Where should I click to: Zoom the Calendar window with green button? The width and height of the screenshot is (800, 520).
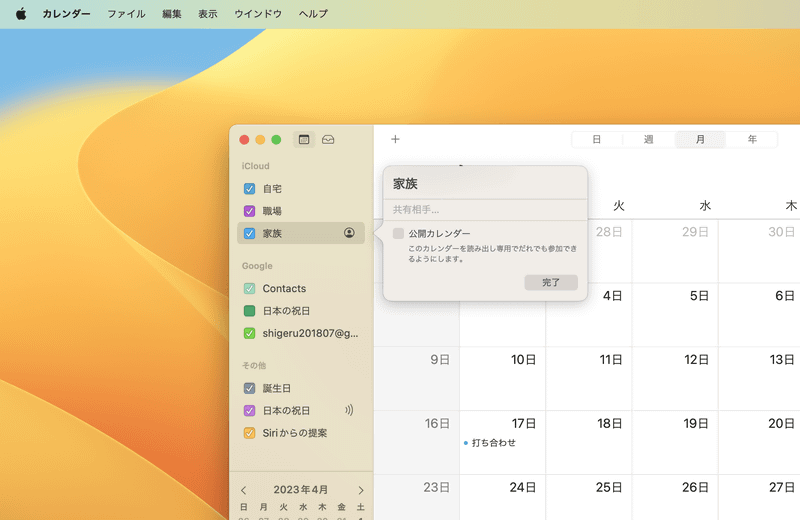coord(276,140)
